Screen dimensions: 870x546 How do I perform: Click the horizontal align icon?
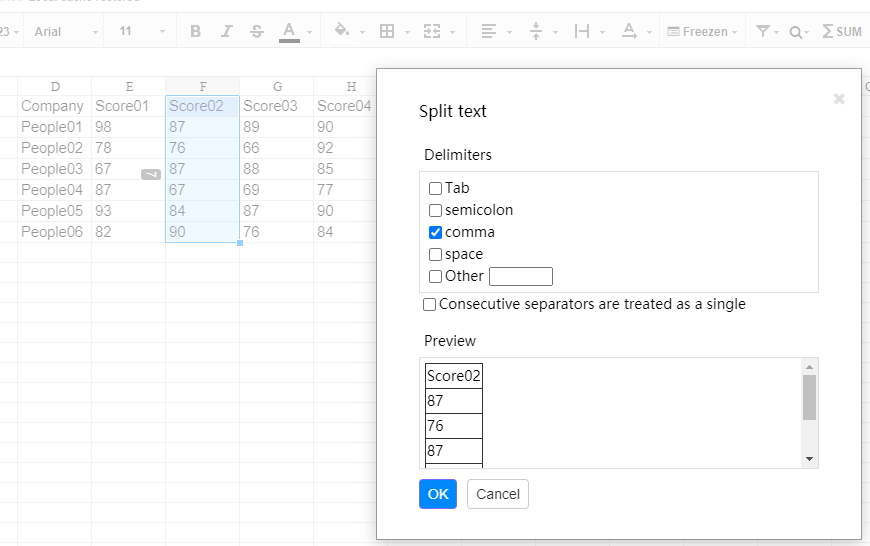tap(489, 32)
